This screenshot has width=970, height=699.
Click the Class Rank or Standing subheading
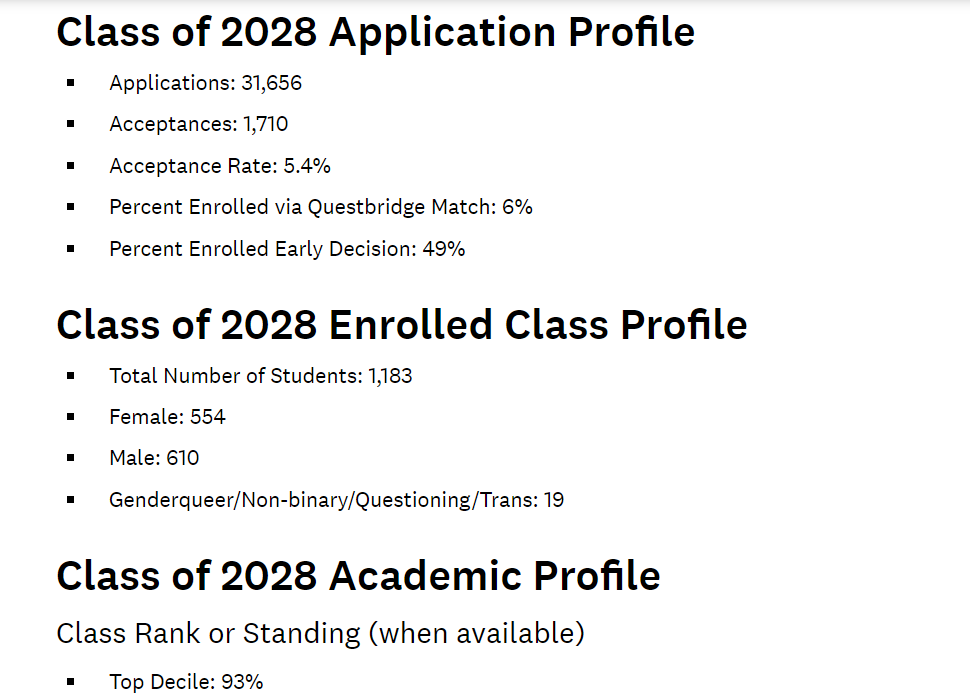point(320,633)
